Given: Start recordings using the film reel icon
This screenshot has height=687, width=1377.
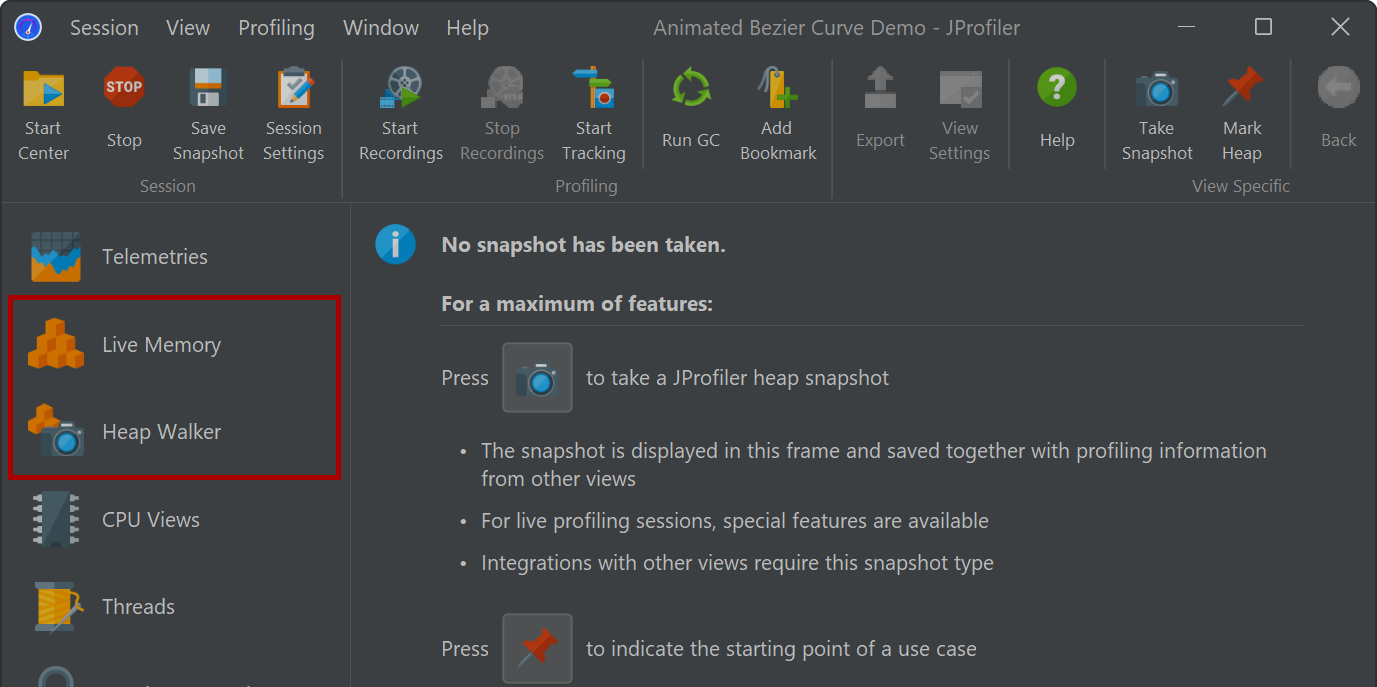Looking at the screenshot, I should click(x=401, y=88).
